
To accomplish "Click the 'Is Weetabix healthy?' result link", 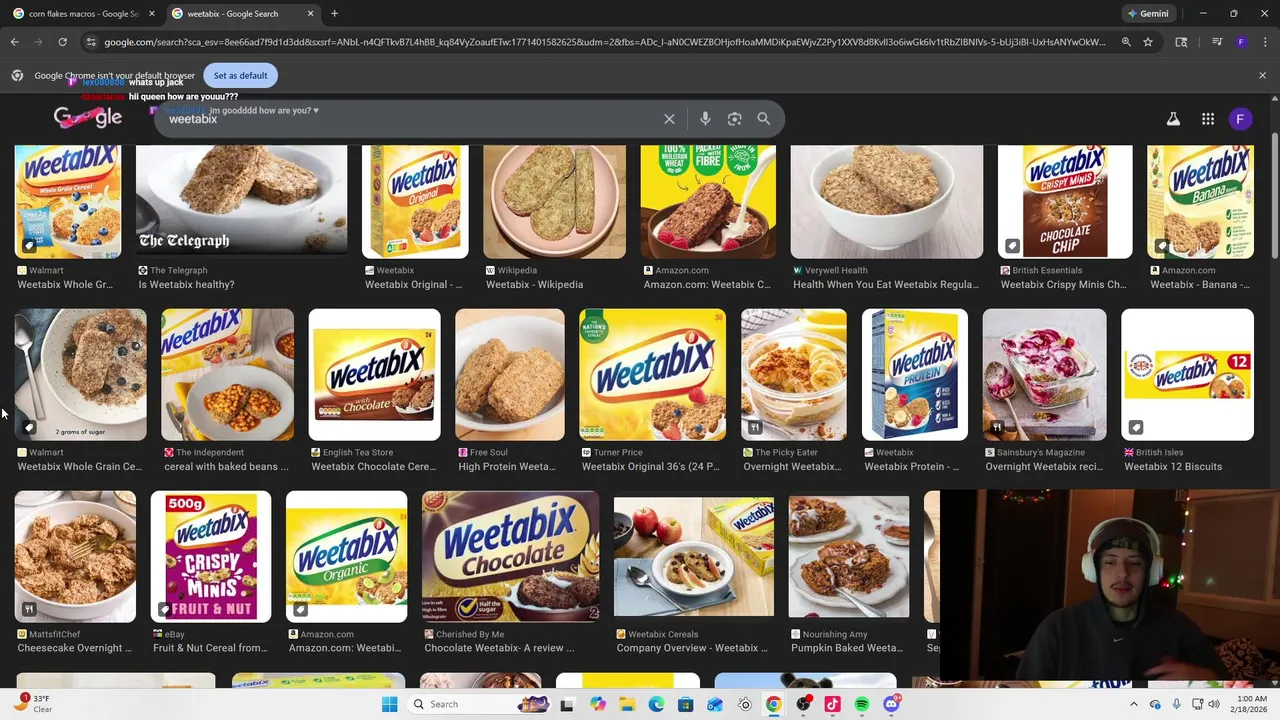I will coord(186,285).
